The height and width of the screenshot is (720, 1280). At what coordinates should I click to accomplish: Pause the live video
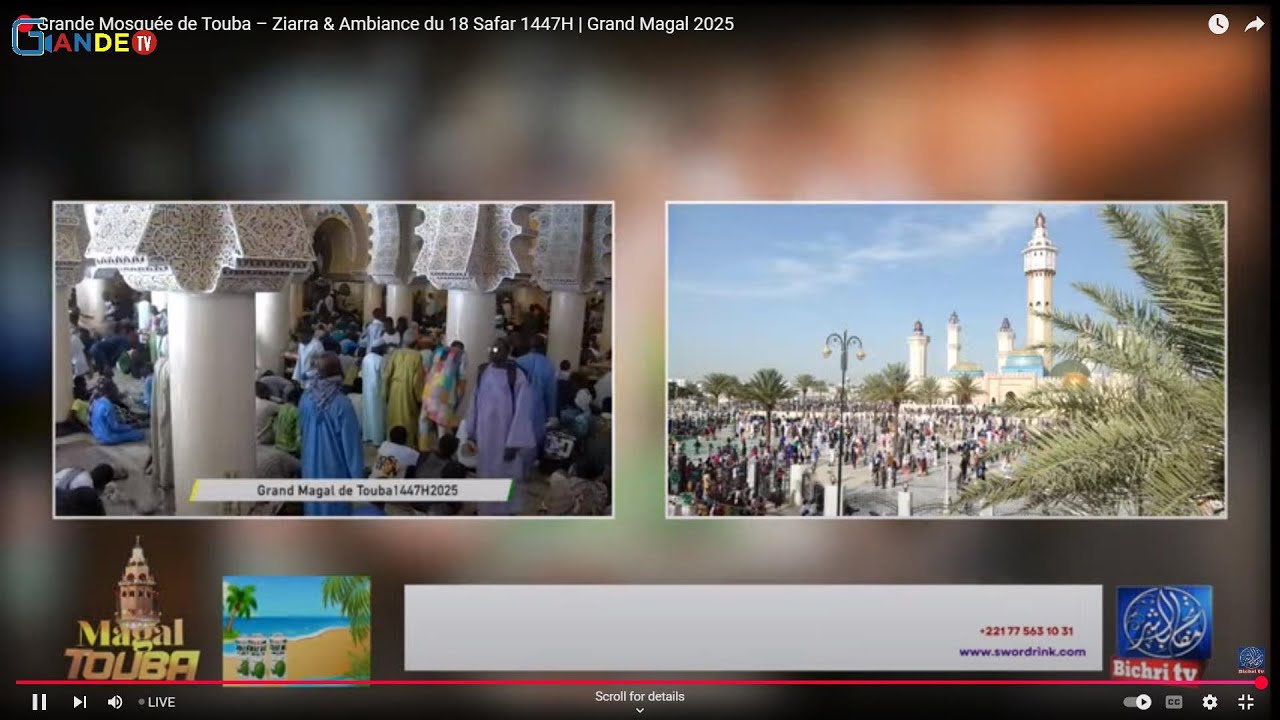39,702
